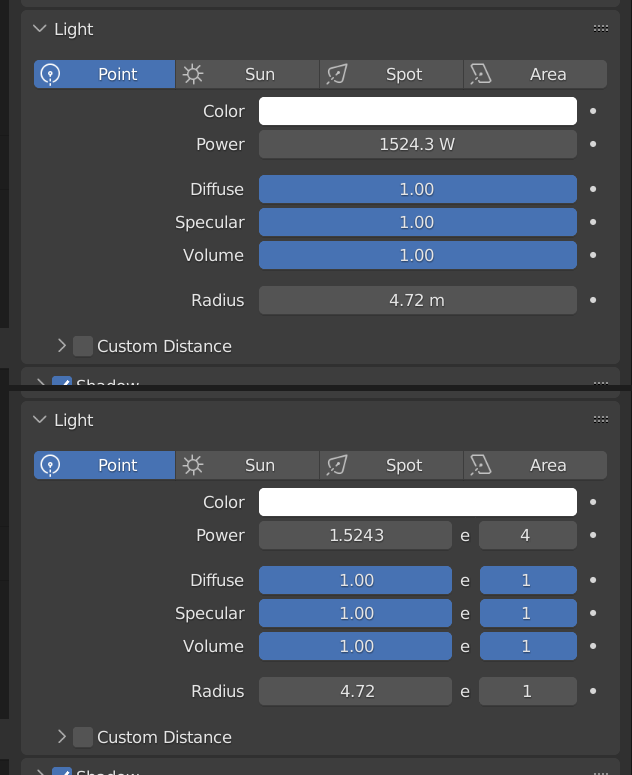Screen dimensions: 632x775
Task: Select Area light type in upper panel
Action: point(535,74)
